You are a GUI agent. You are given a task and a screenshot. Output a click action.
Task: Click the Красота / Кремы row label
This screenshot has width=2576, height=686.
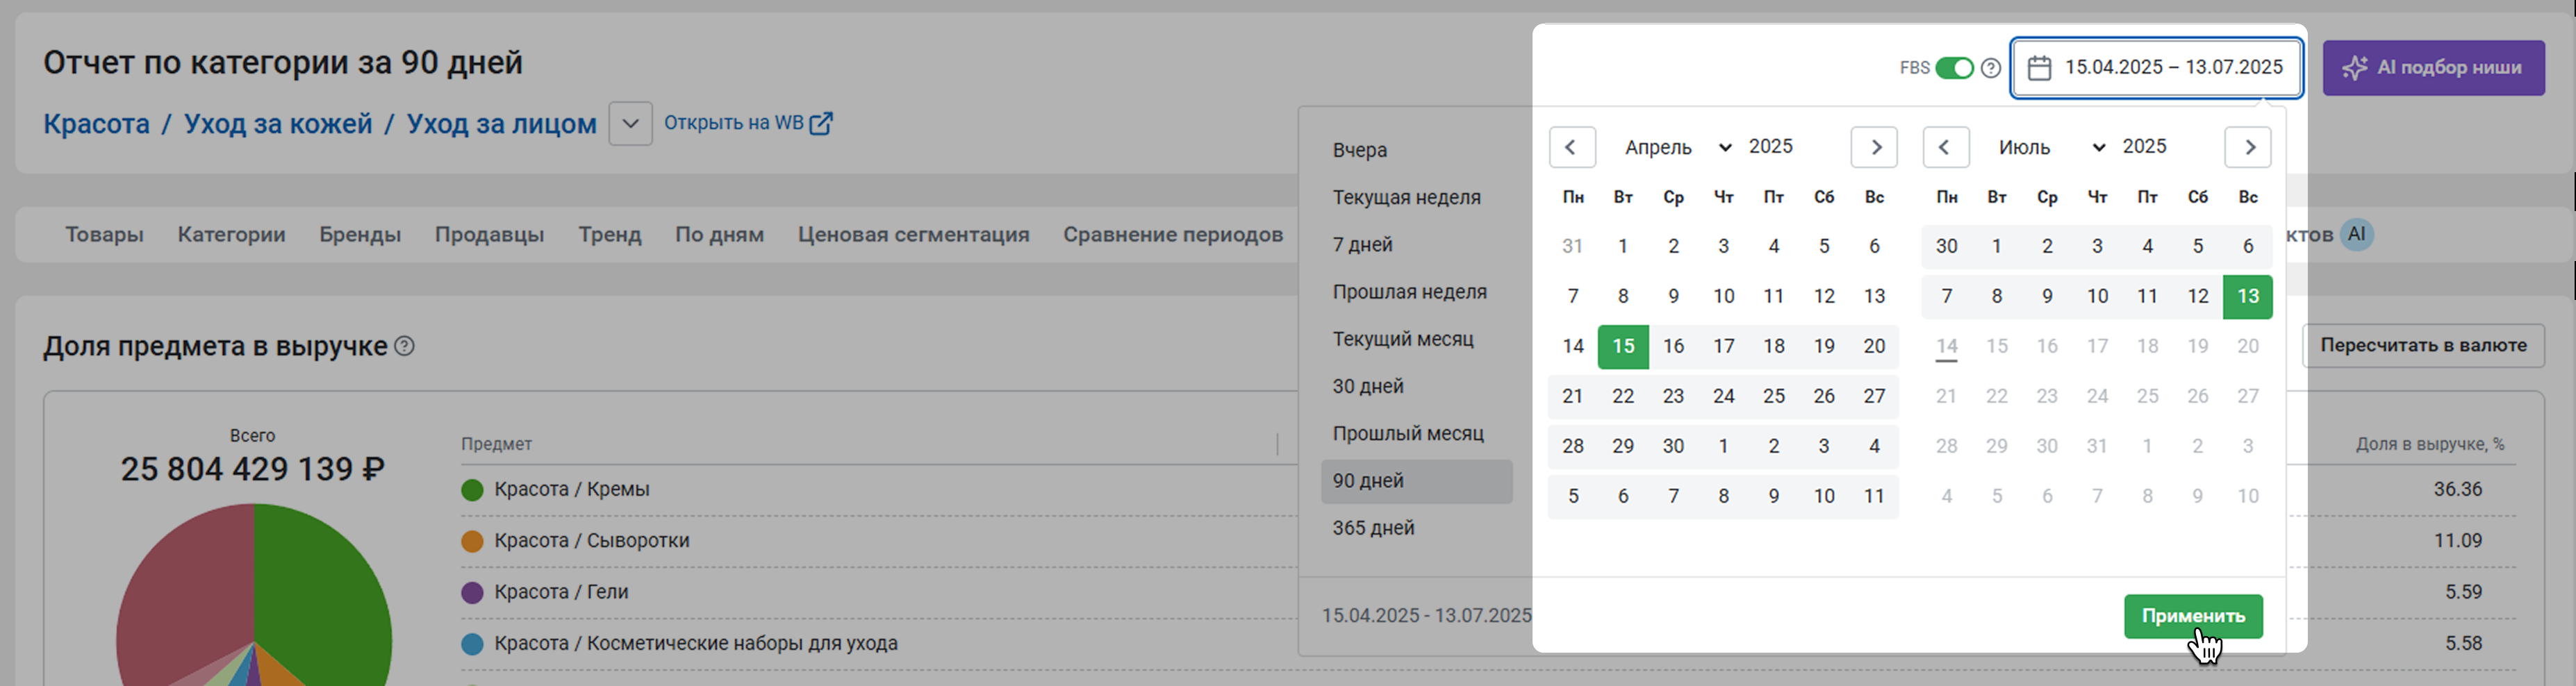[572, 489]
